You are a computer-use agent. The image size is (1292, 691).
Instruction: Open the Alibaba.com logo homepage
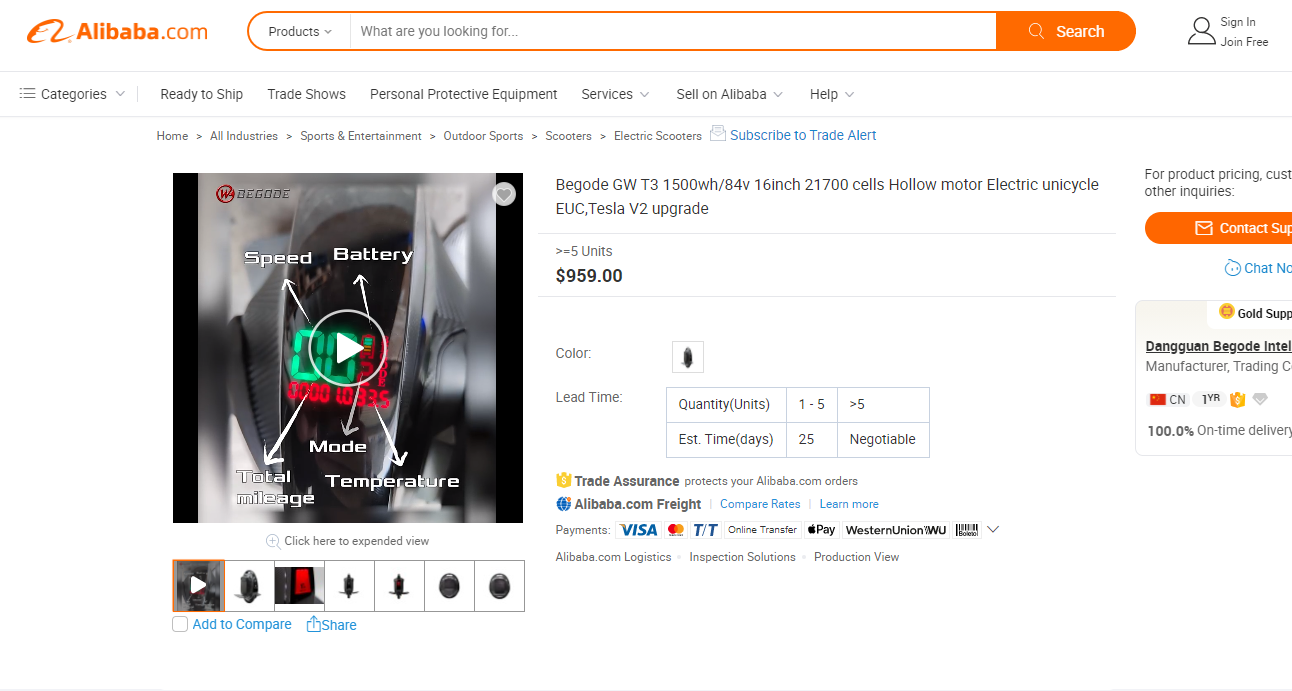tap(117, 31)
